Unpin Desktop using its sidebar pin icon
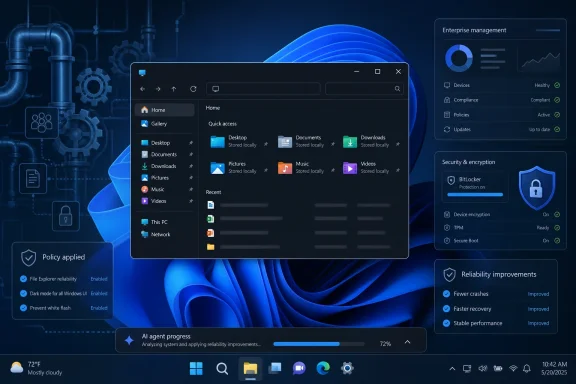Viewport: 576px width, 384px height. click(x=191, y=143)
